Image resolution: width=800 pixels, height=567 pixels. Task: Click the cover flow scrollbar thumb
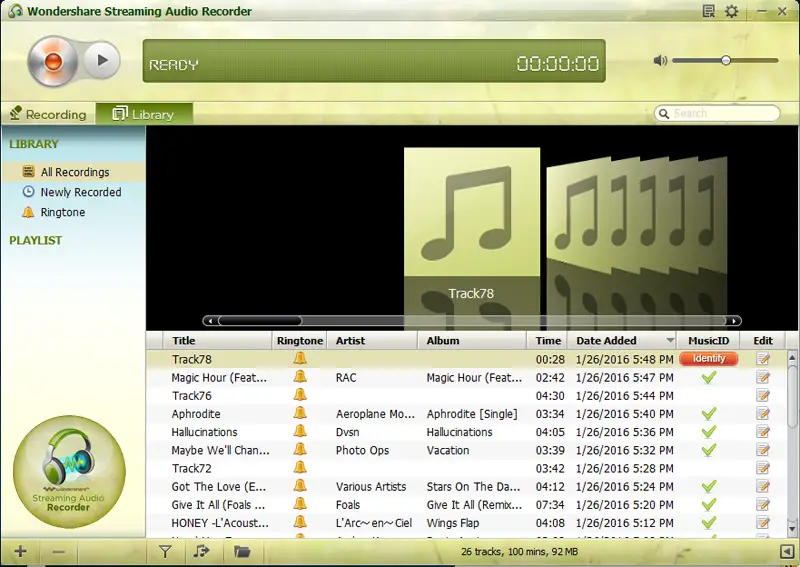pos(260,321)
